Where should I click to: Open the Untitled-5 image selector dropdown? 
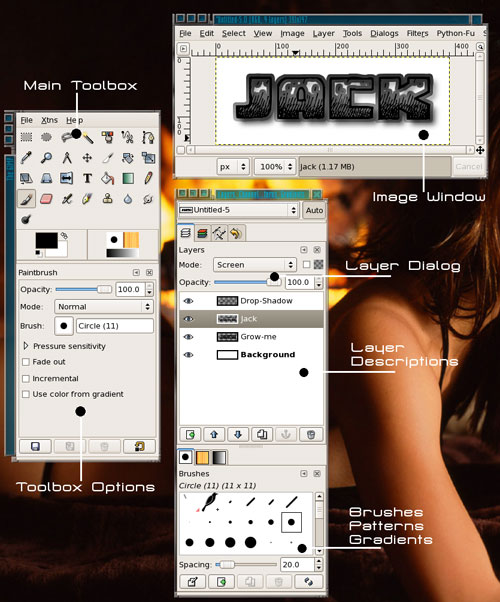(238, 210)
